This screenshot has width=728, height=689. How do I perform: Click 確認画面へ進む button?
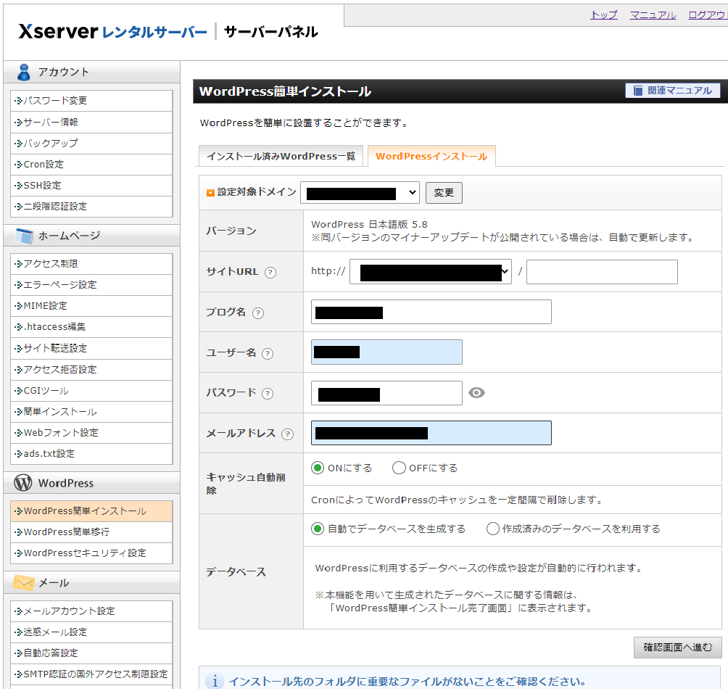click(677, 647)
